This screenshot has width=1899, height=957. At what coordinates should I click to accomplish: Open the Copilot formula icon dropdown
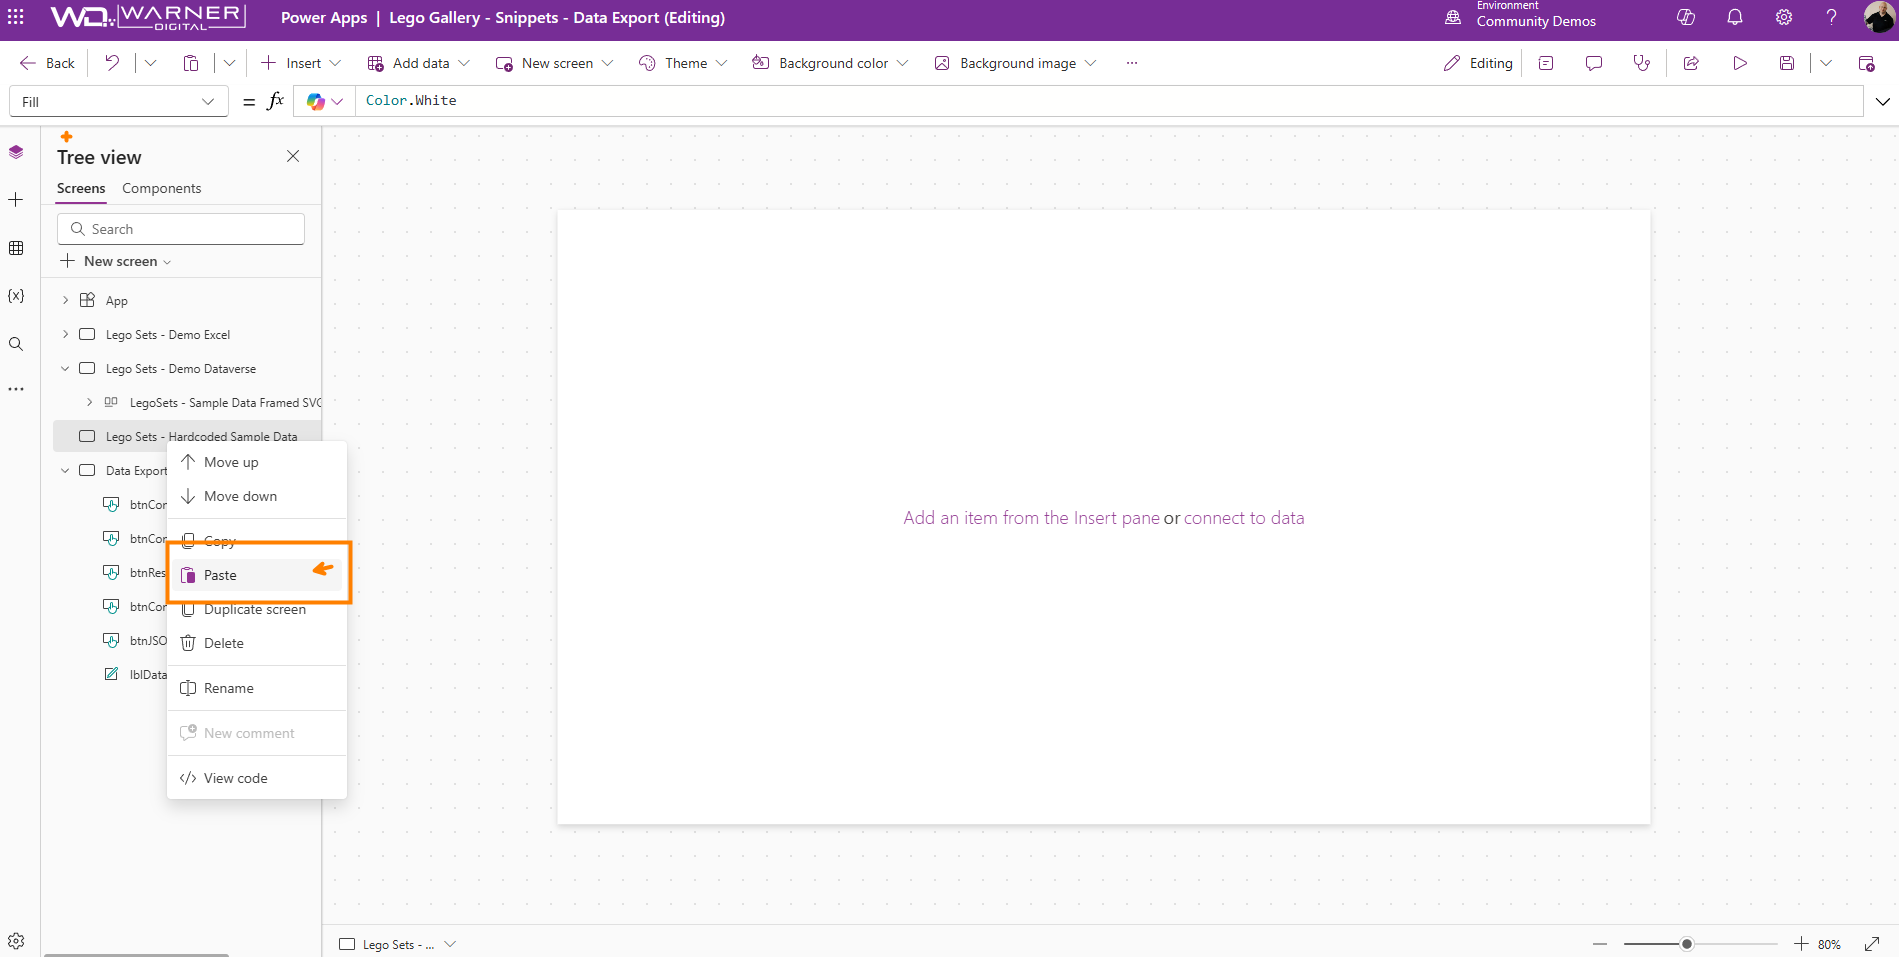coord(325,101)
